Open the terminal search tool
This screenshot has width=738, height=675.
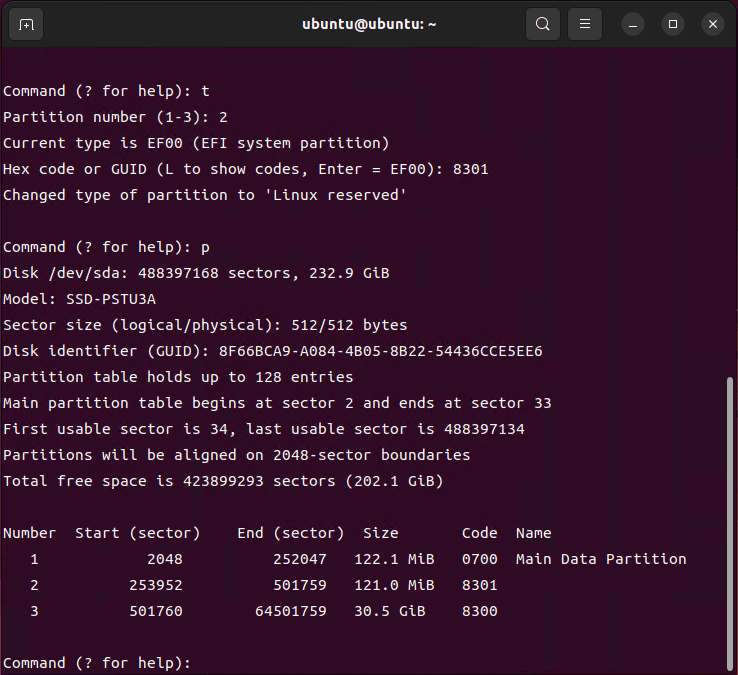[543, 24]
